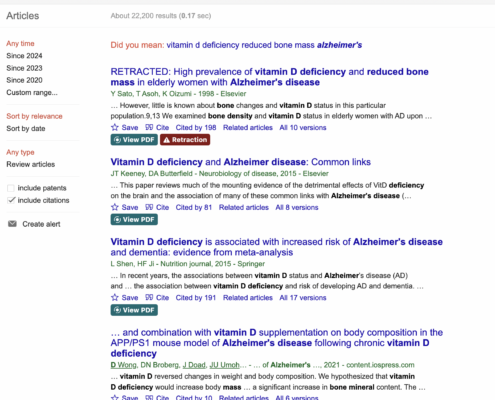Show only Review articles
495x400 pixels.
pyautogui.click(x=31, y=164)
